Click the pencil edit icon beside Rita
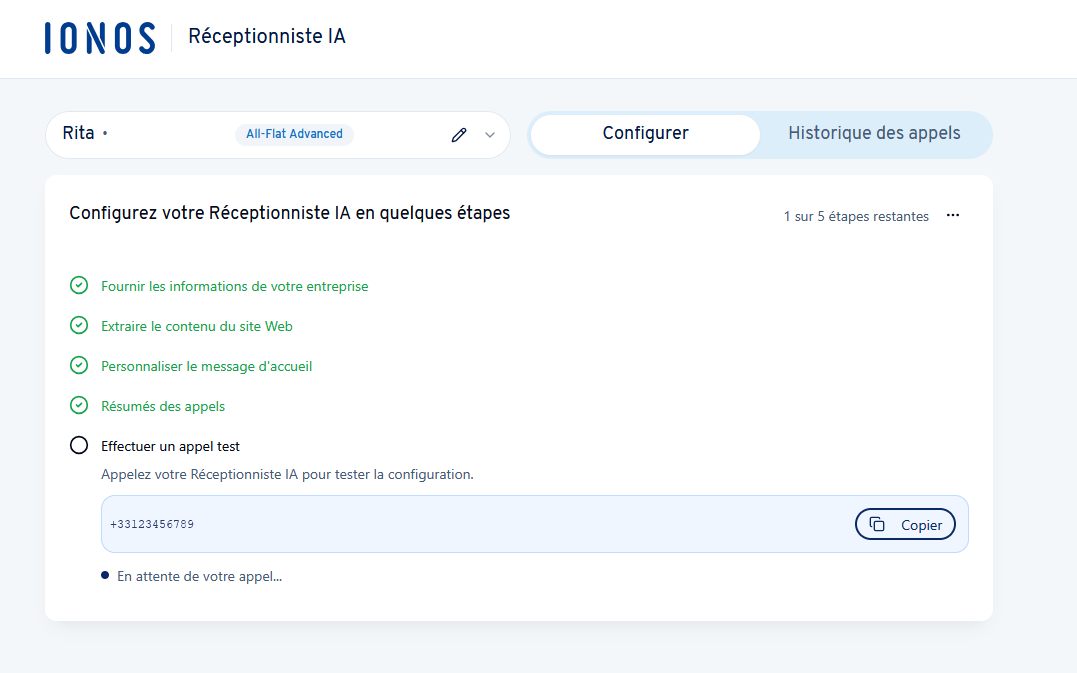 [x=459, y=135]
